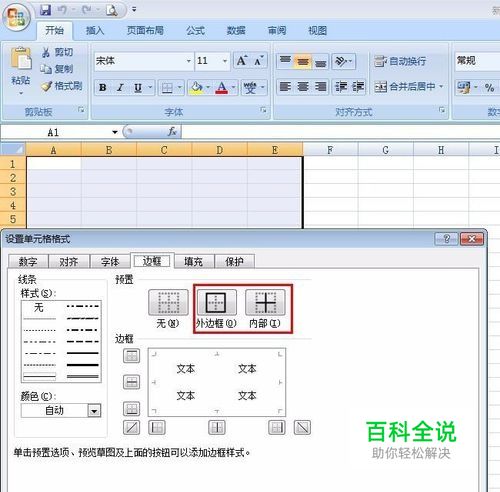The height and width of the screenshot is (492, 500).
Task: Toggle the diagonal up border button
Action: 132,427
